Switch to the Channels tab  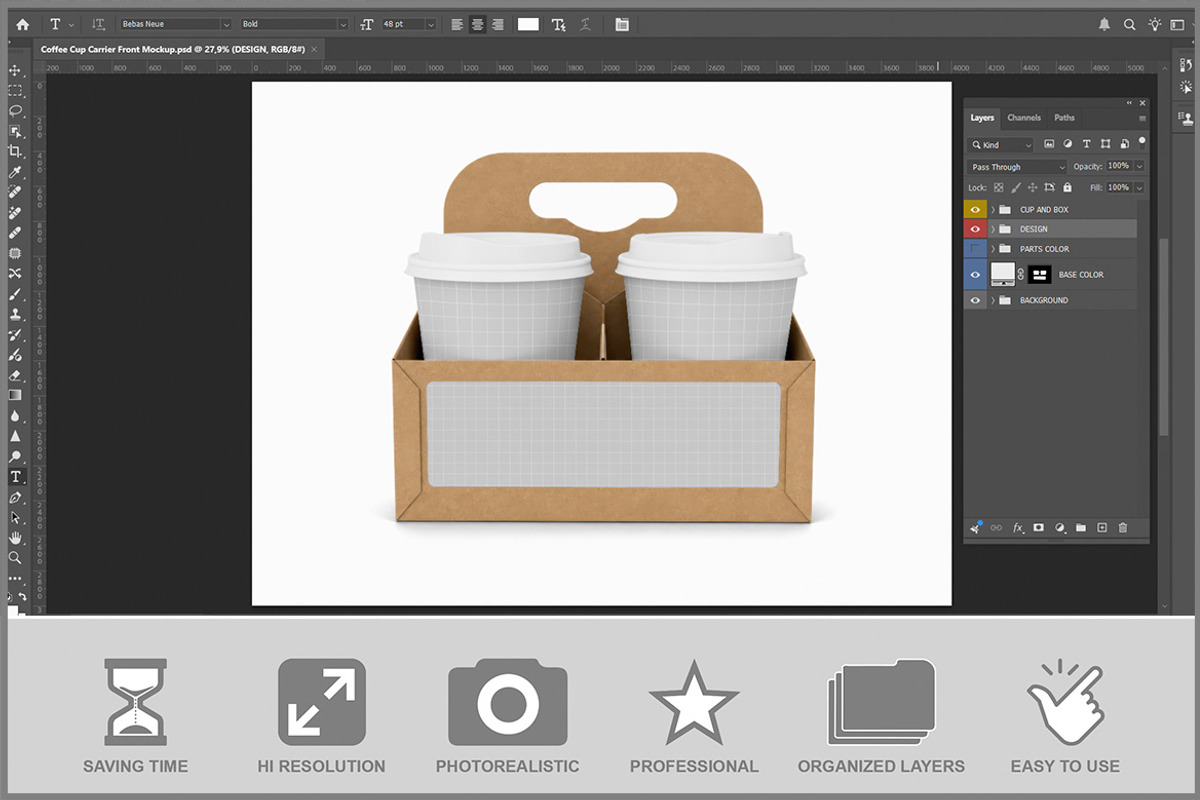1024,118
